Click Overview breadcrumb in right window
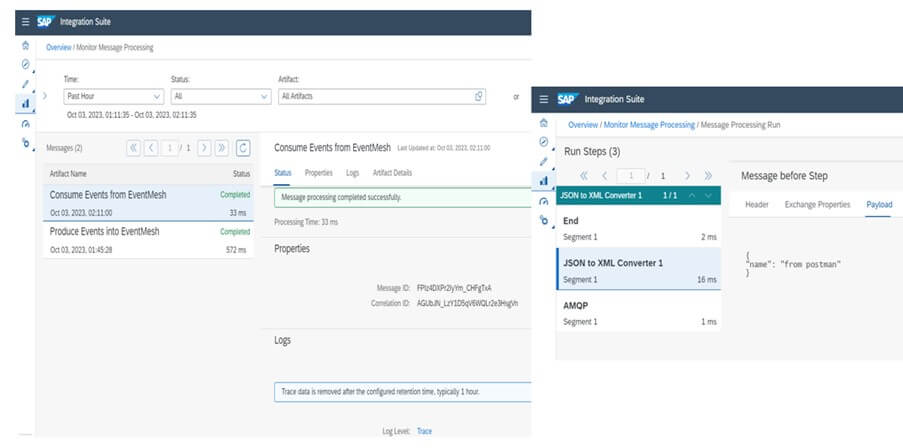This screenshot has width=903, height=448. click(x=583, y=124)
